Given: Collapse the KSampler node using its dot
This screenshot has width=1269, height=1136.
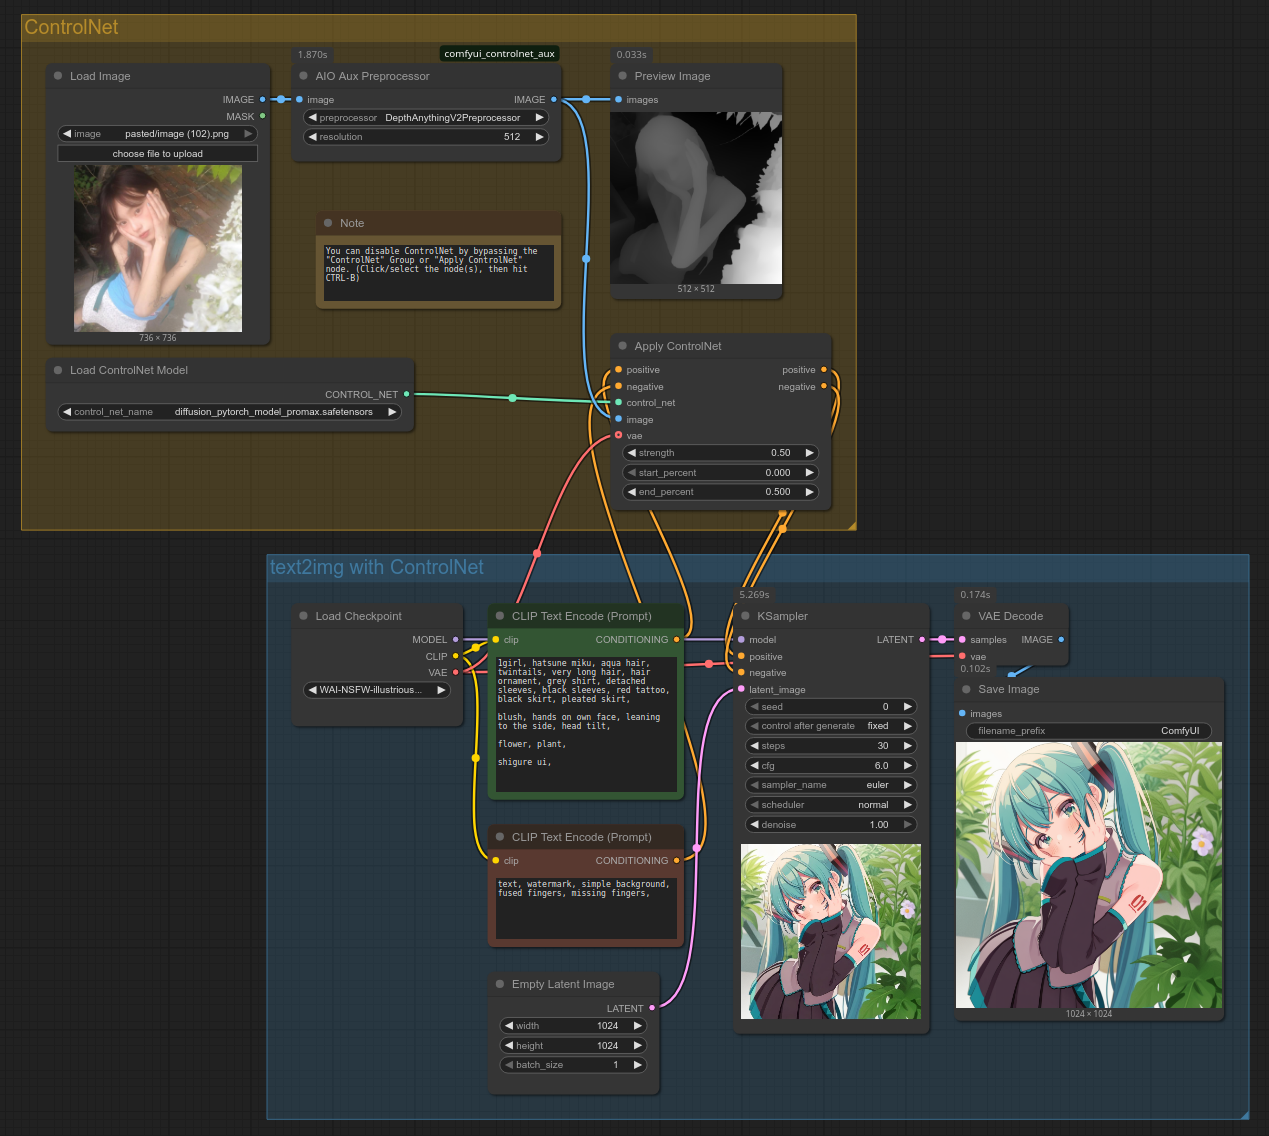Looking at the screenshot, I should point(745,616).
